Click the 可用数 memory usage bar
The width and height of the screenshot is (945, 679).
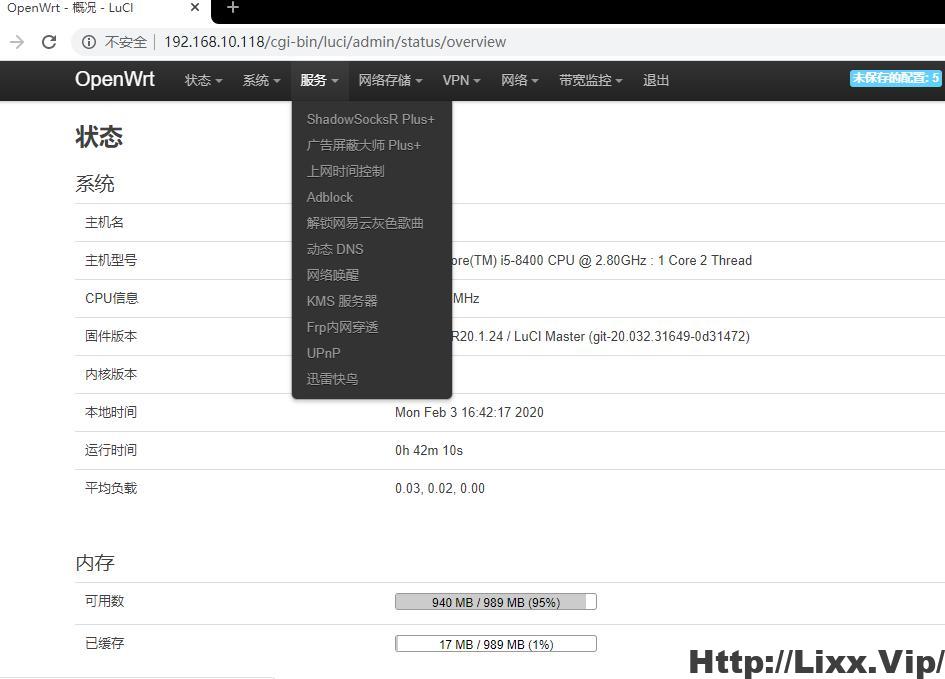pyautogui.click(x=495, y=601)
